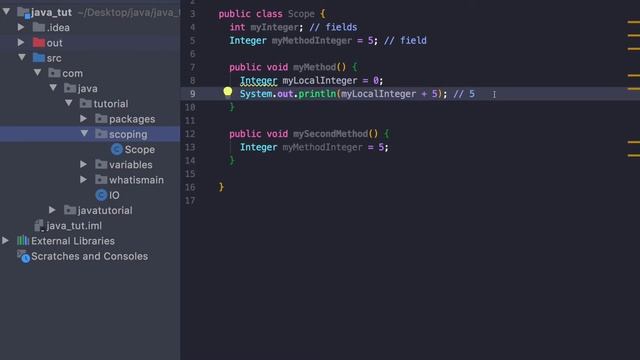Screen dimensions: 640x360
Task: Click the IO class file icon
Action: 101,195
